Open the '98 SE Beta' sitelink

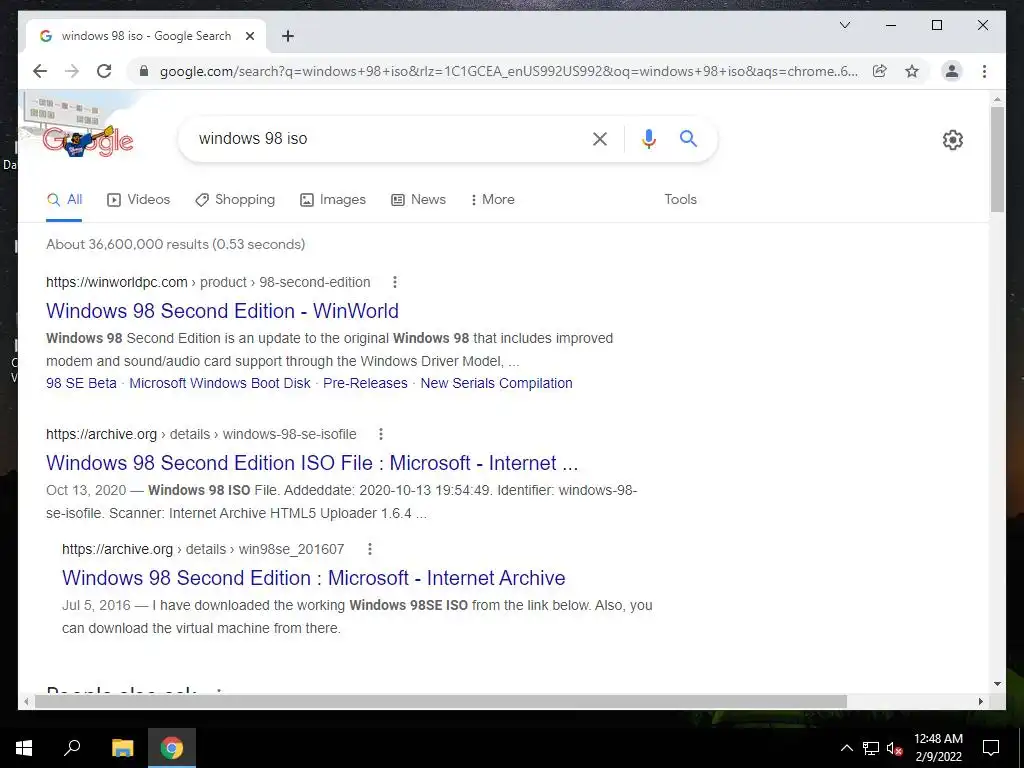coord(81,383)
